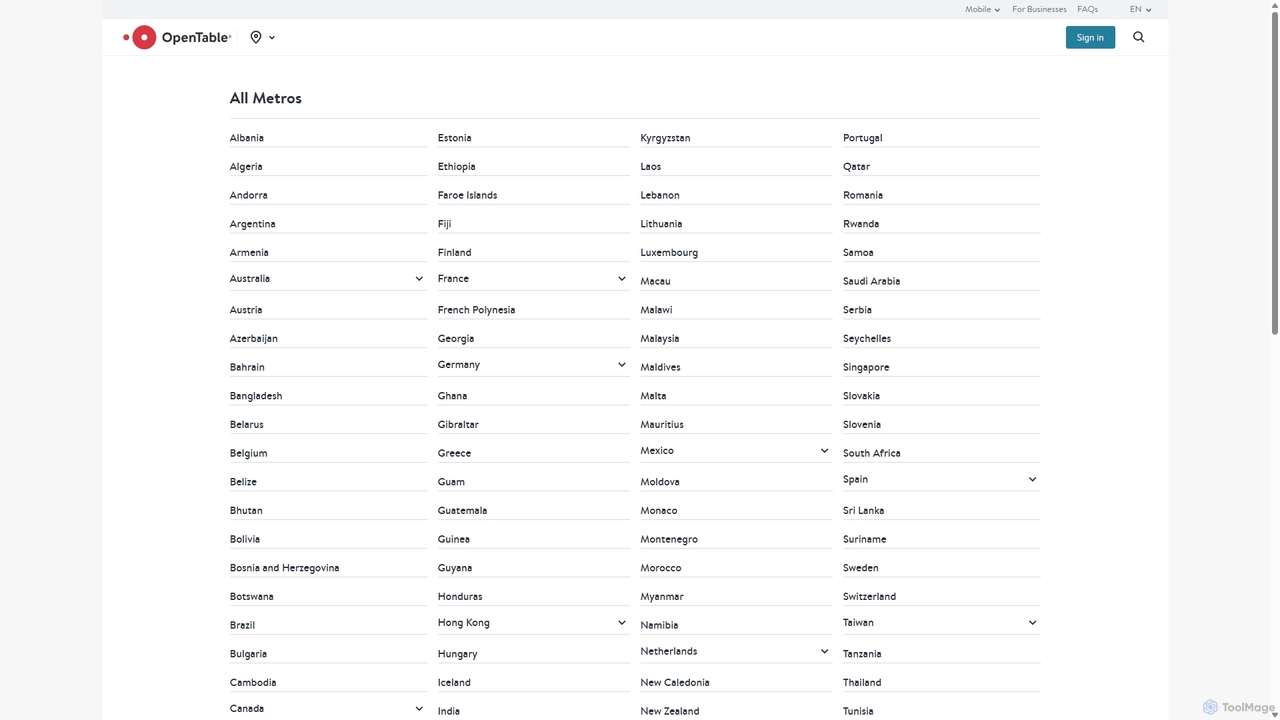Open the Portugal link
Viewport: 1280px width, 720px height.
point(862,138)
